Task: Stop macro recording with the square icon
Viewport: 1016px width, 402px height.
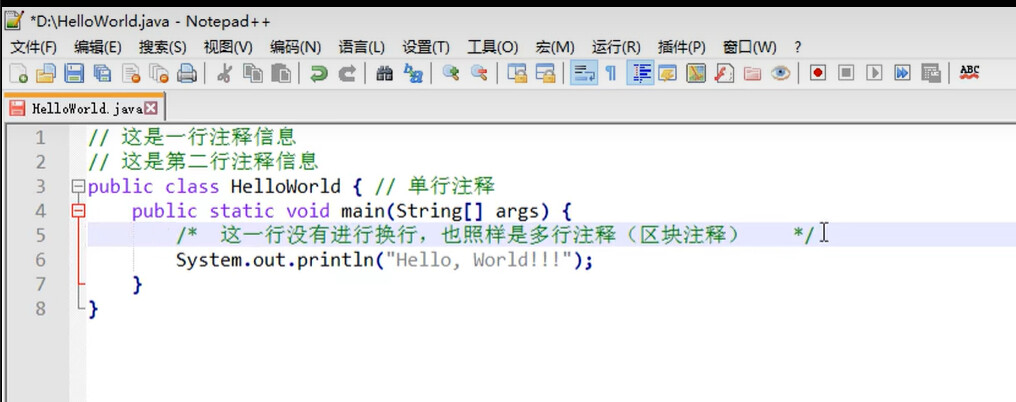Action: pos(846,73)
